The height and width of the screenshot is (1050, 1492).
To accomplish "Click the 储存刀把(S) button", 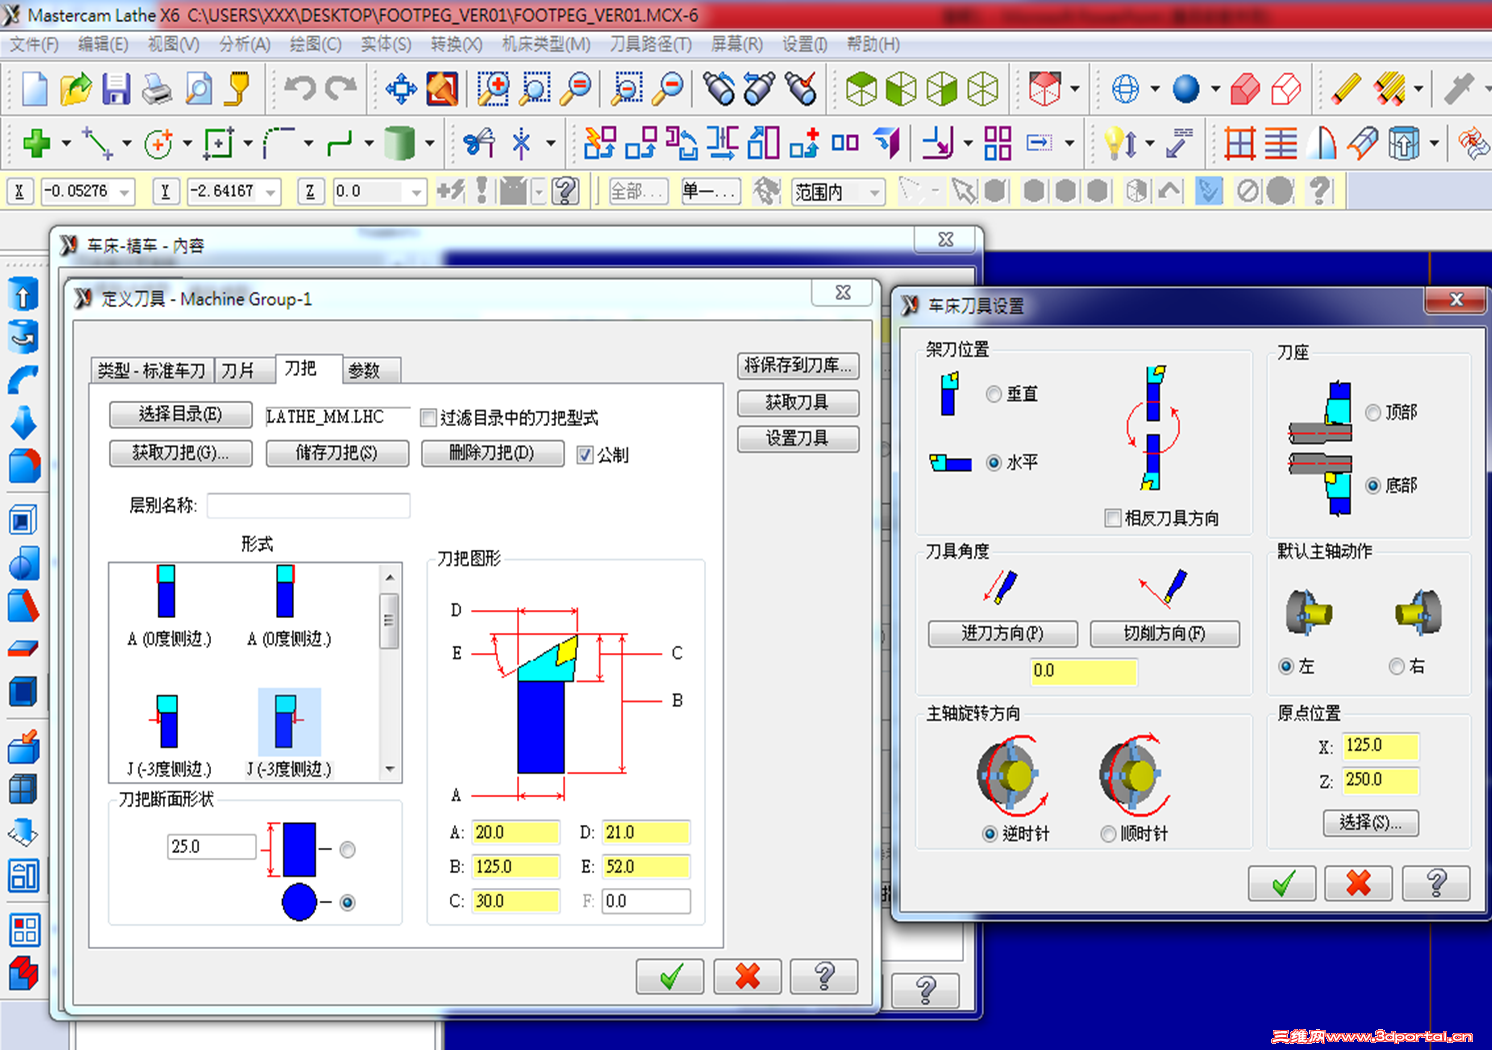I will click(x=337, y=453).
